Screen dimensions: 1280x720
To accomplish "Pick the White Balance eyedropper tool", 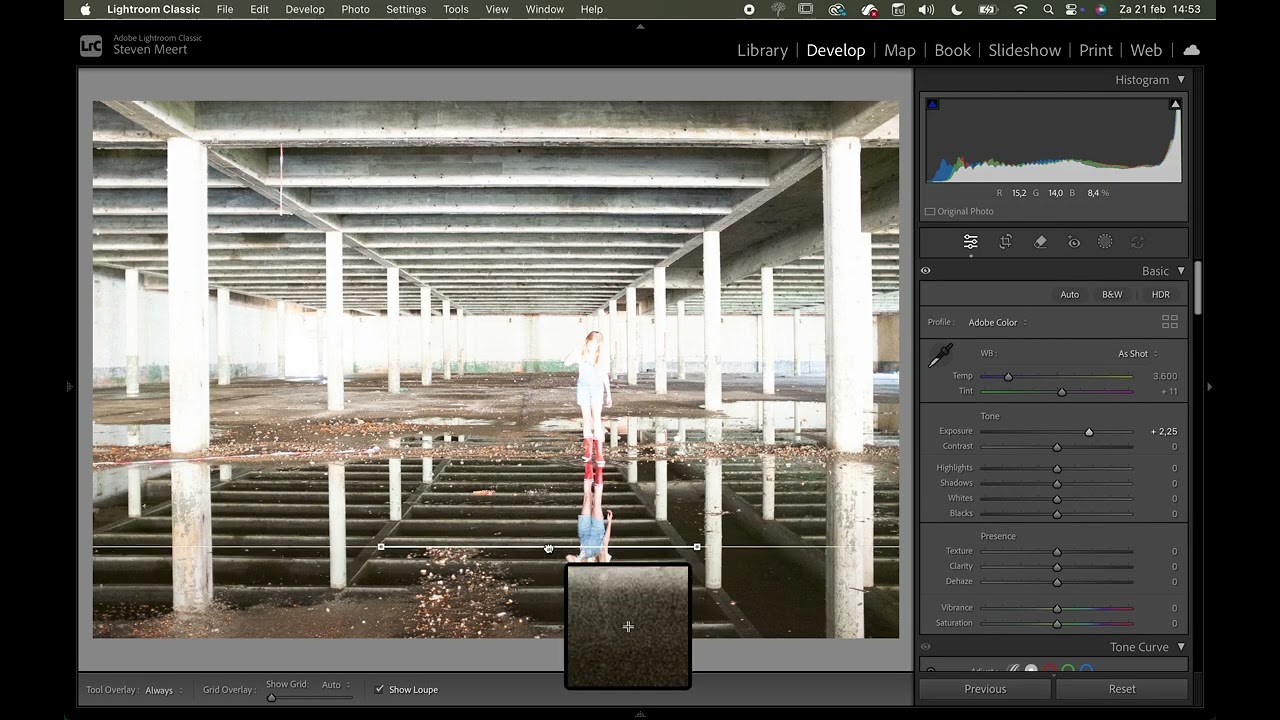I will click(x=941, y=355).
